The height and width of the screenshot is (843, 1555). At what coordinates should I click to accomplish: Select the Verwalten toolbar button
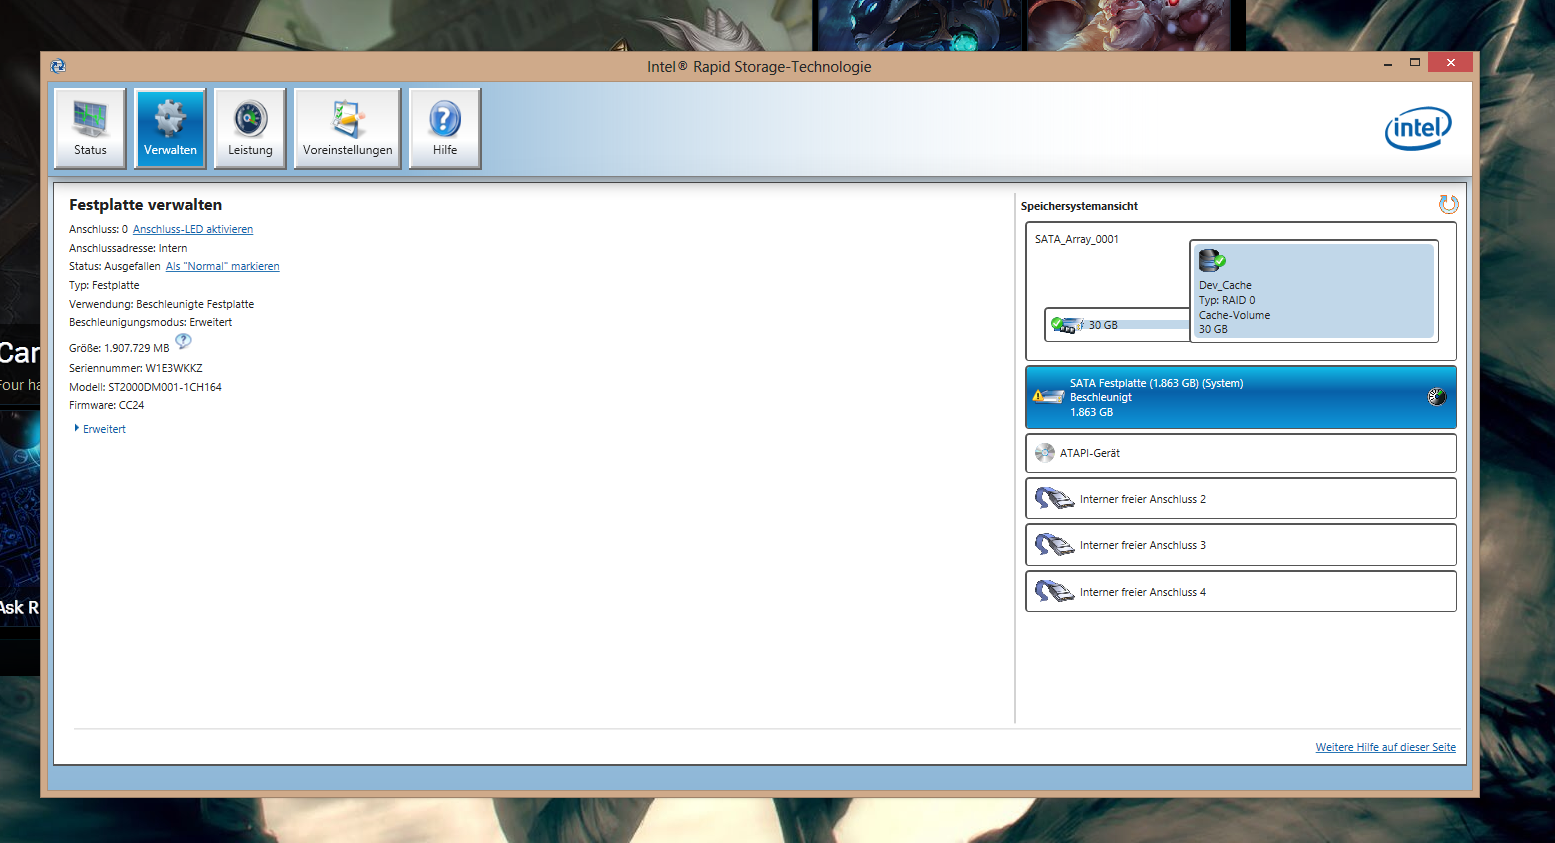(x=170, y=128)
